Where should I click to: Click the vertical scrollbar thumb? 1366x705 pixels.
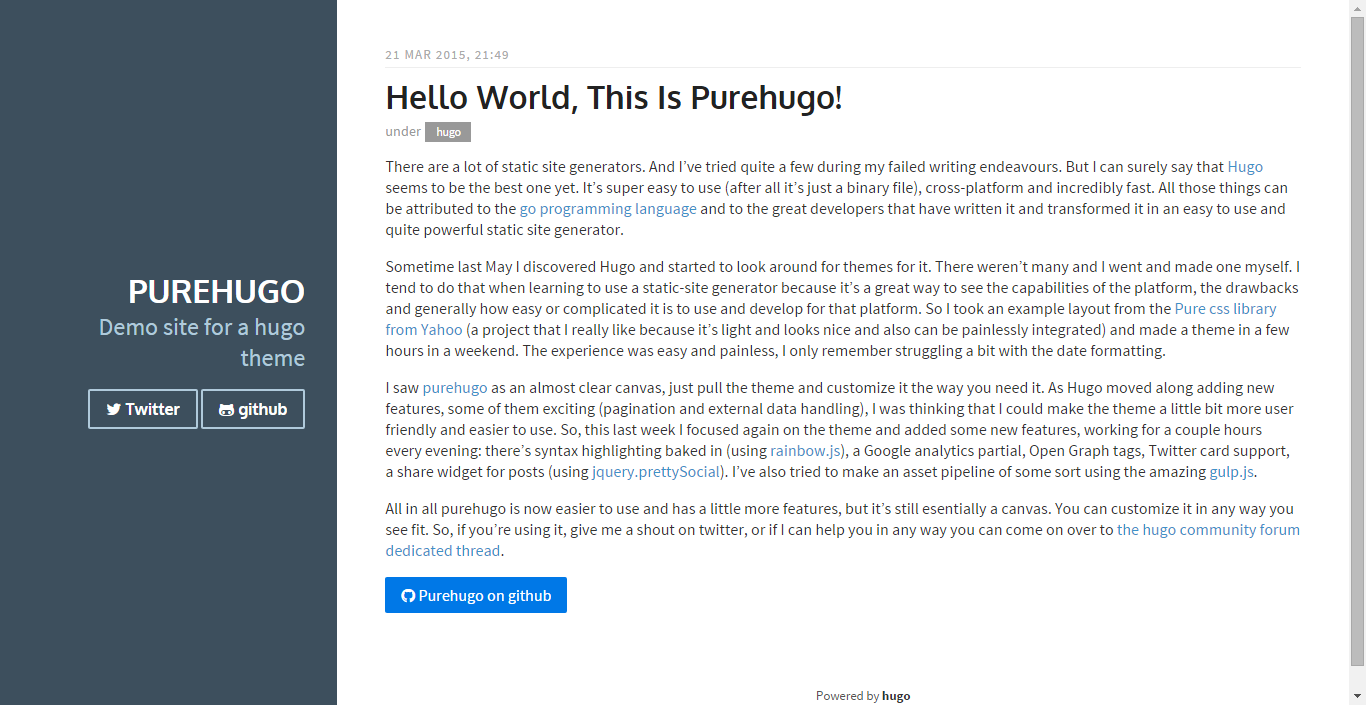(1357, 341)
